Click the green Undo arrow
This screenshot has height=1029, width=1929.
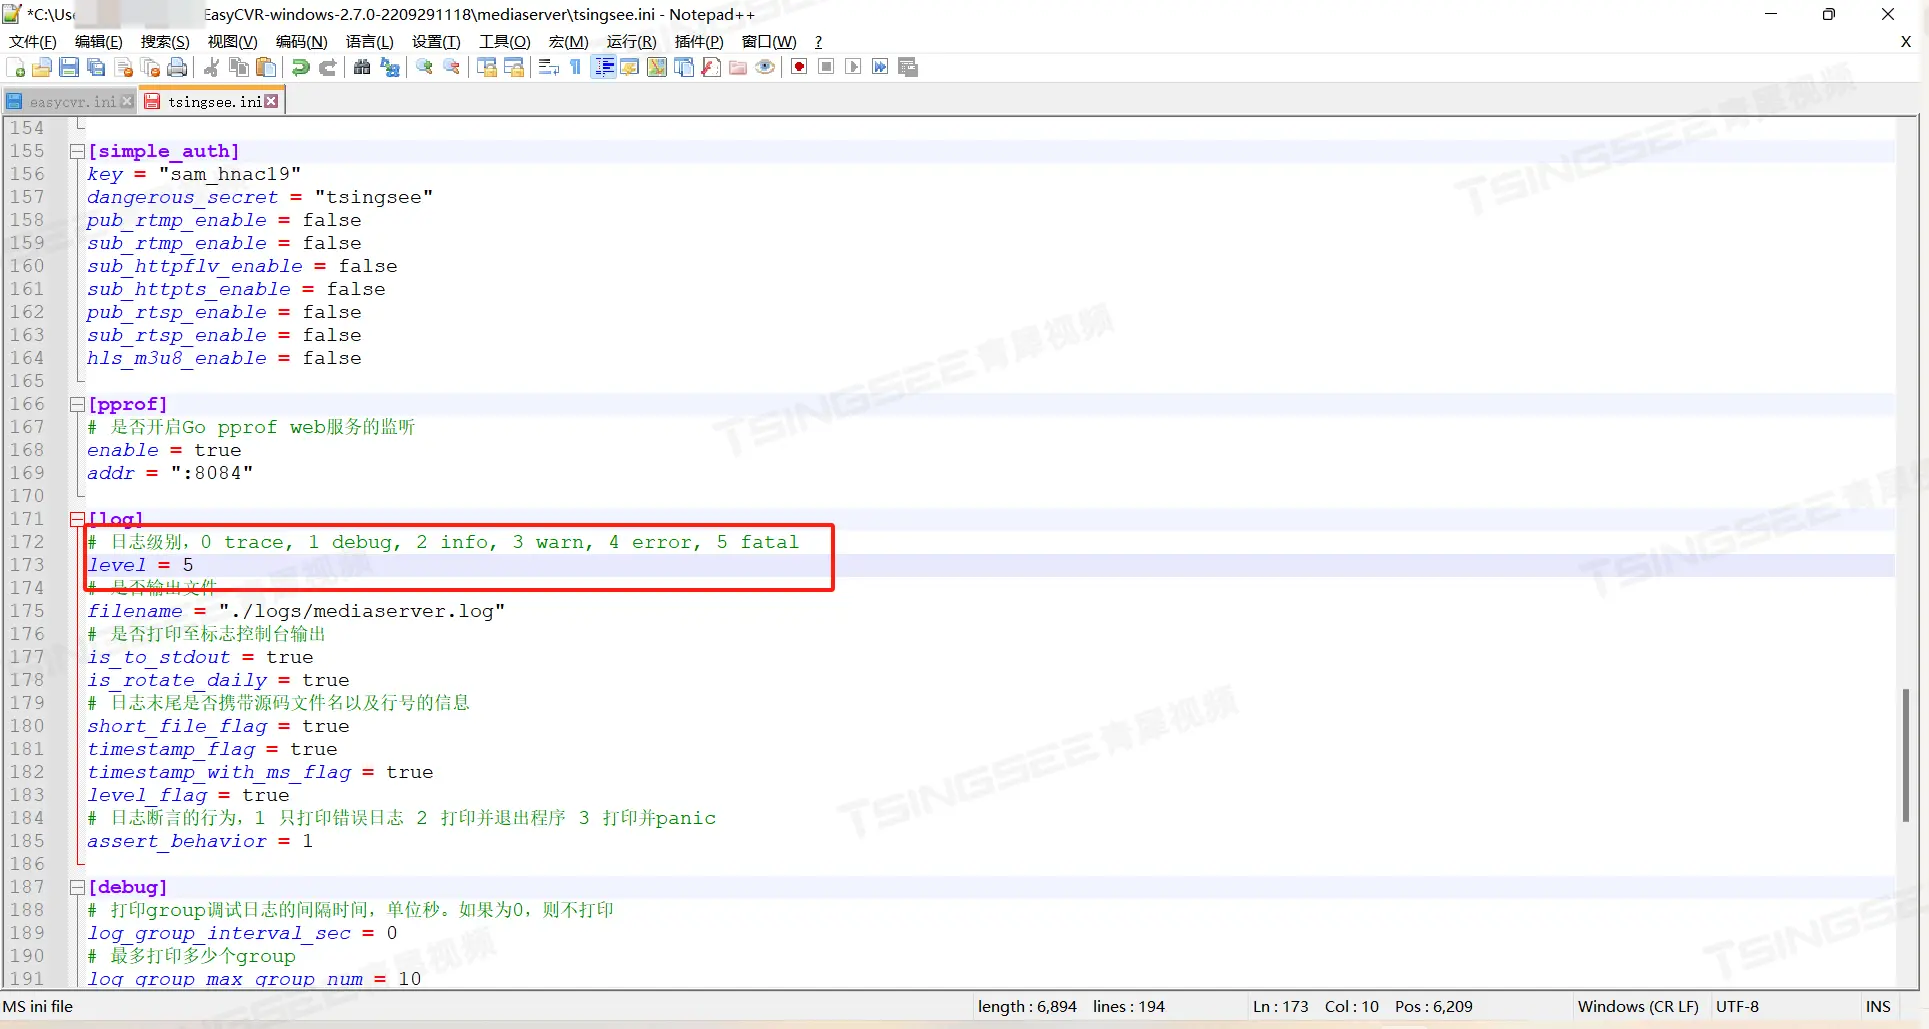[x=300, y=67]
